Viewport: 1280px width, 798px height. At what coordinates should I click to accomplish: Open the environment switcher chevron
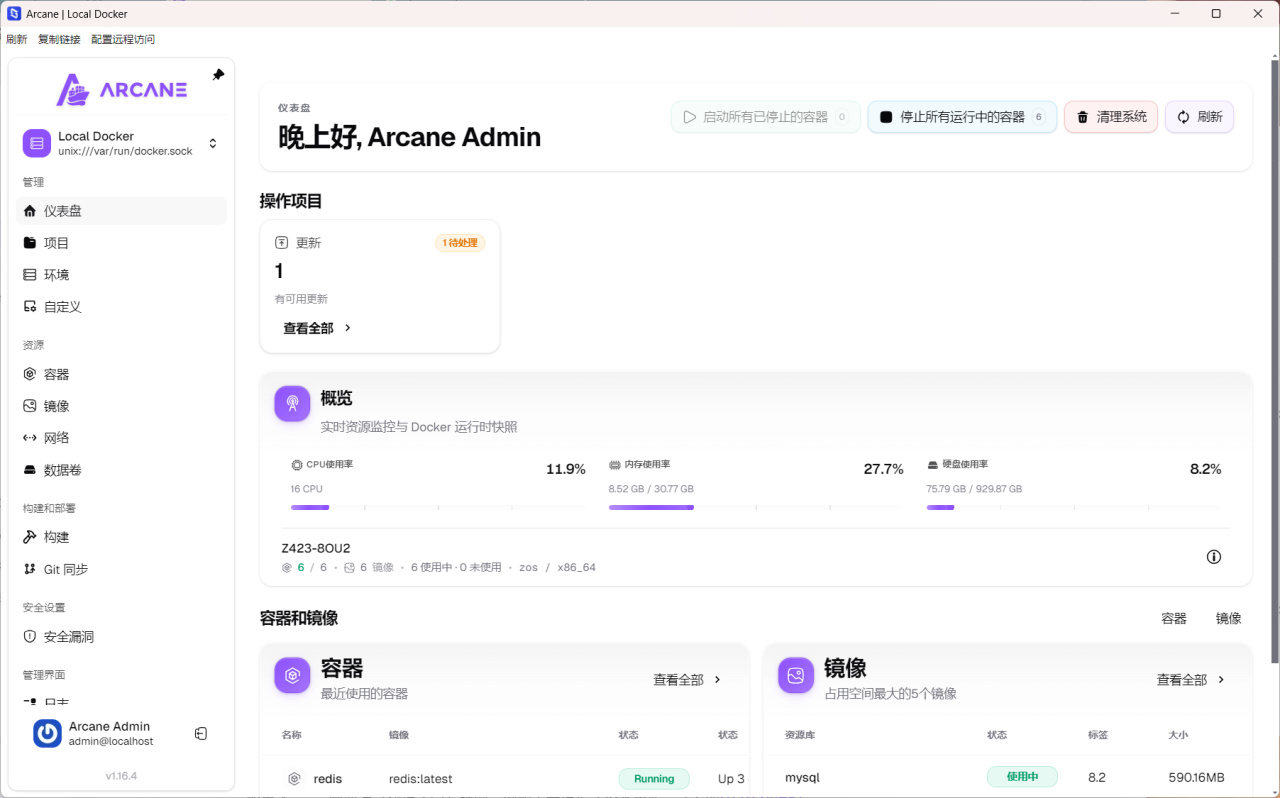[x=213, y=143]
